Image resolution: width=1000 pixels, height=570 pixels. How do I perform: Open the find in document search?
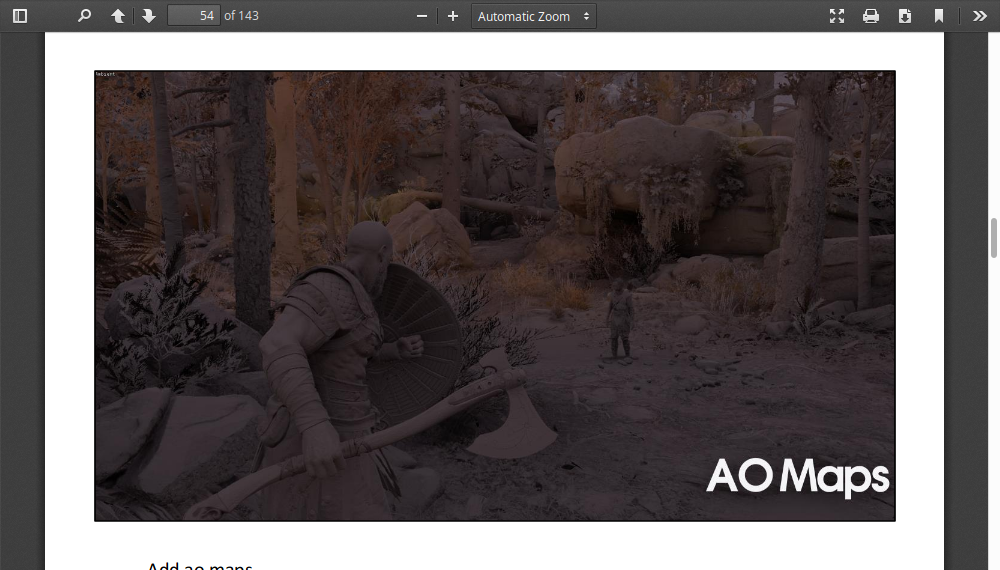coord(84,16)
